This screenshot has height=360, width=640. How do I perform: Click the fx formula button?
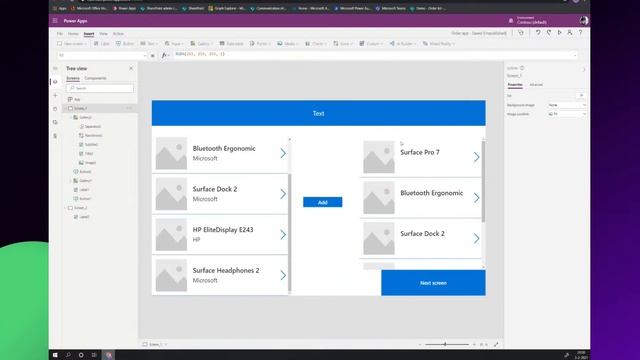(x=165, y=55)
